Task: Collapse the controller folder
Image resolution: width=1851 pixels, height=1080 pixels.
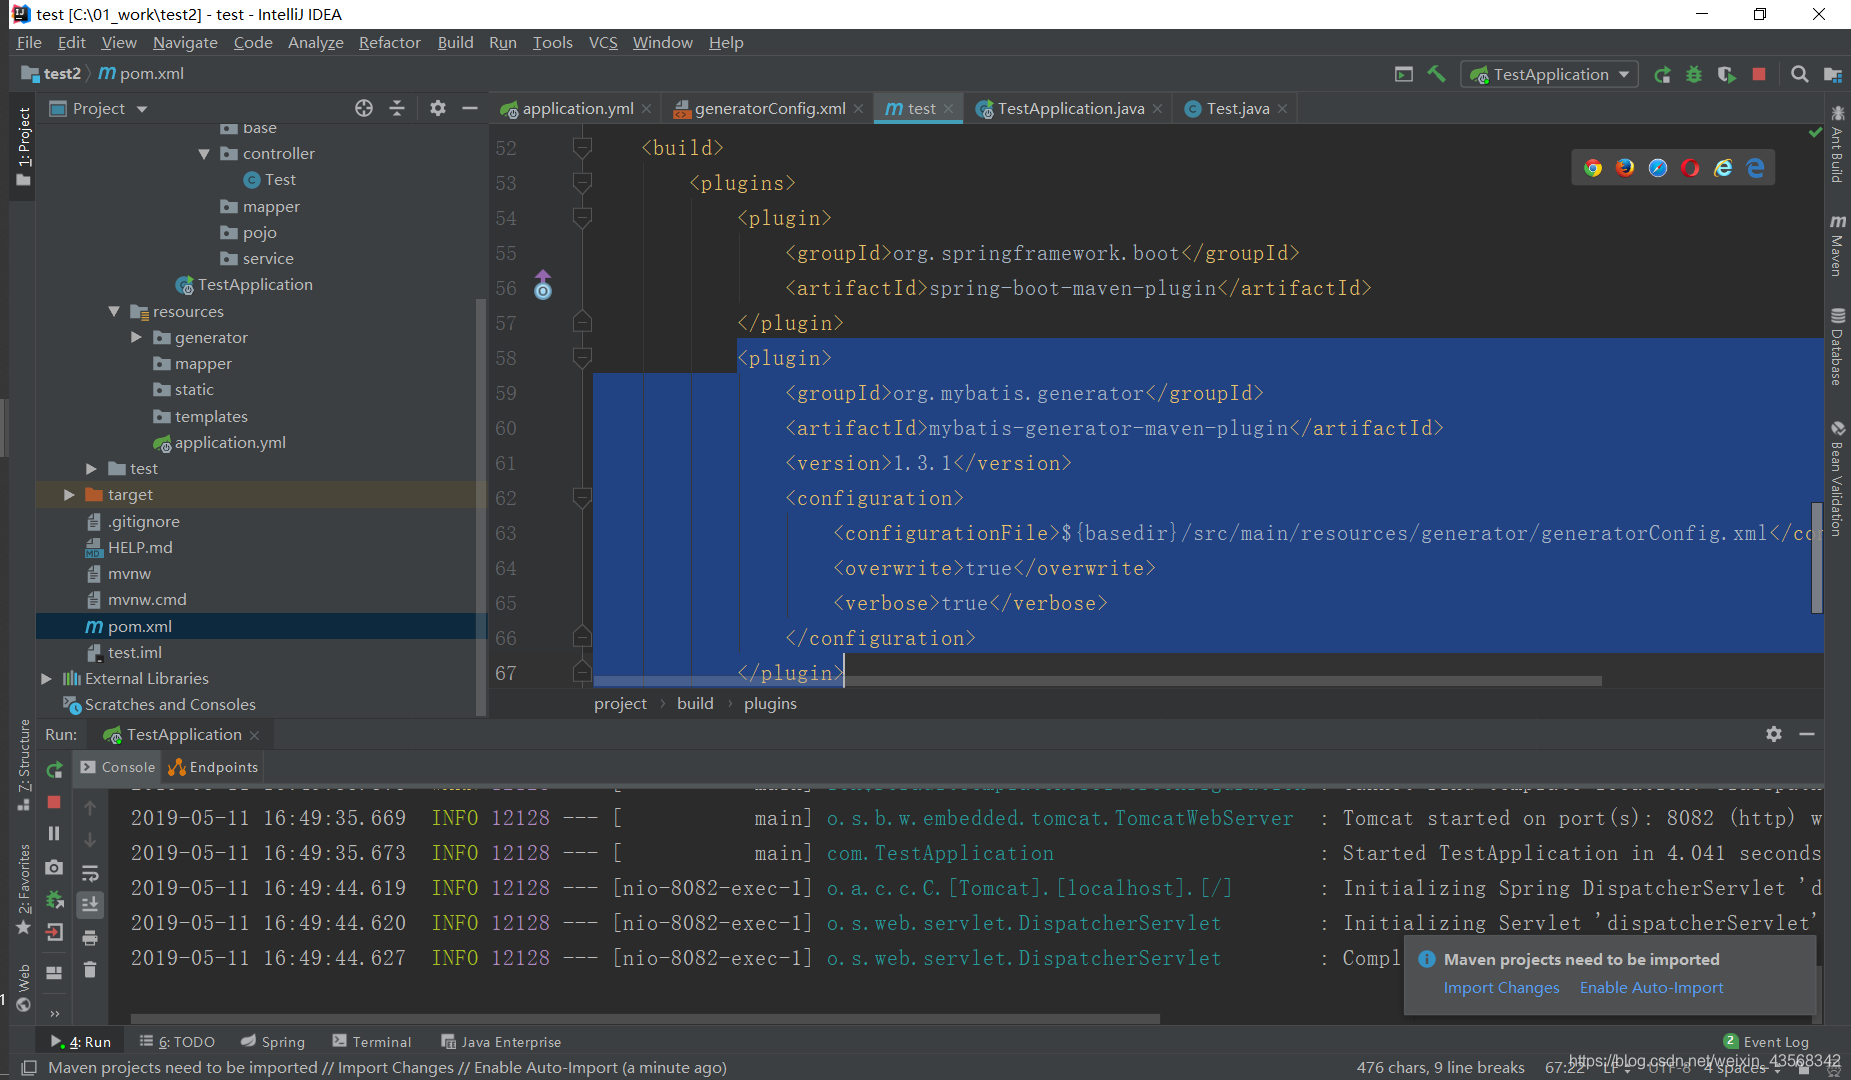Action: 204,154
